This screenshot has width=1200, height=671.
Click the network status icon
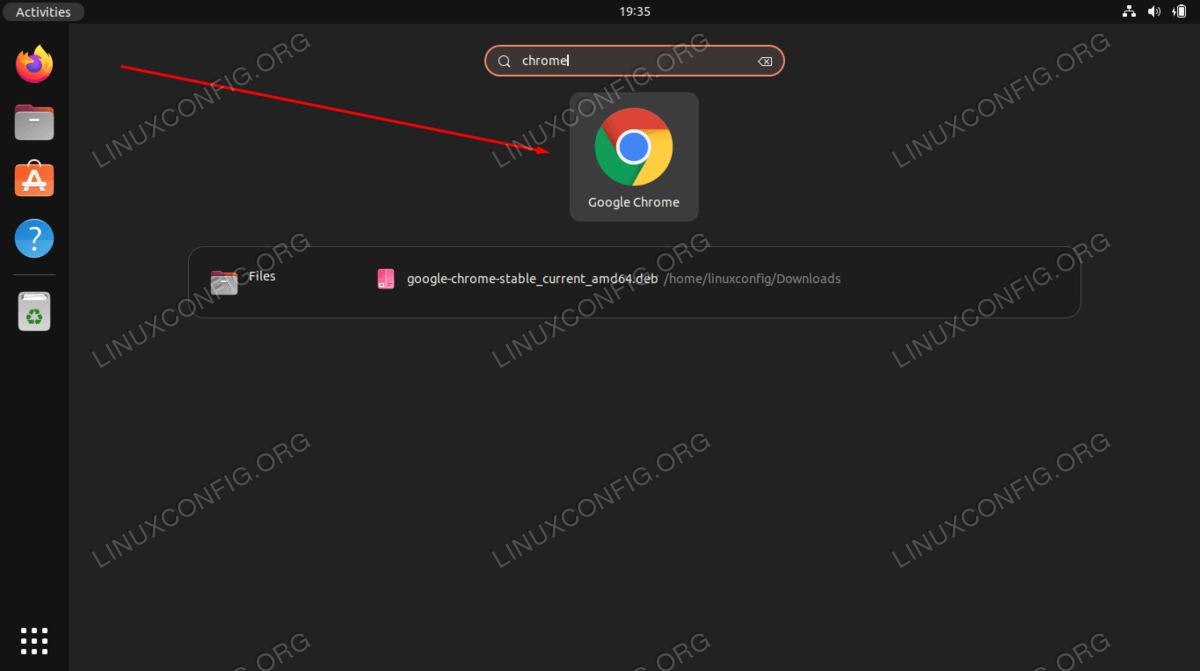point(1129,12)
